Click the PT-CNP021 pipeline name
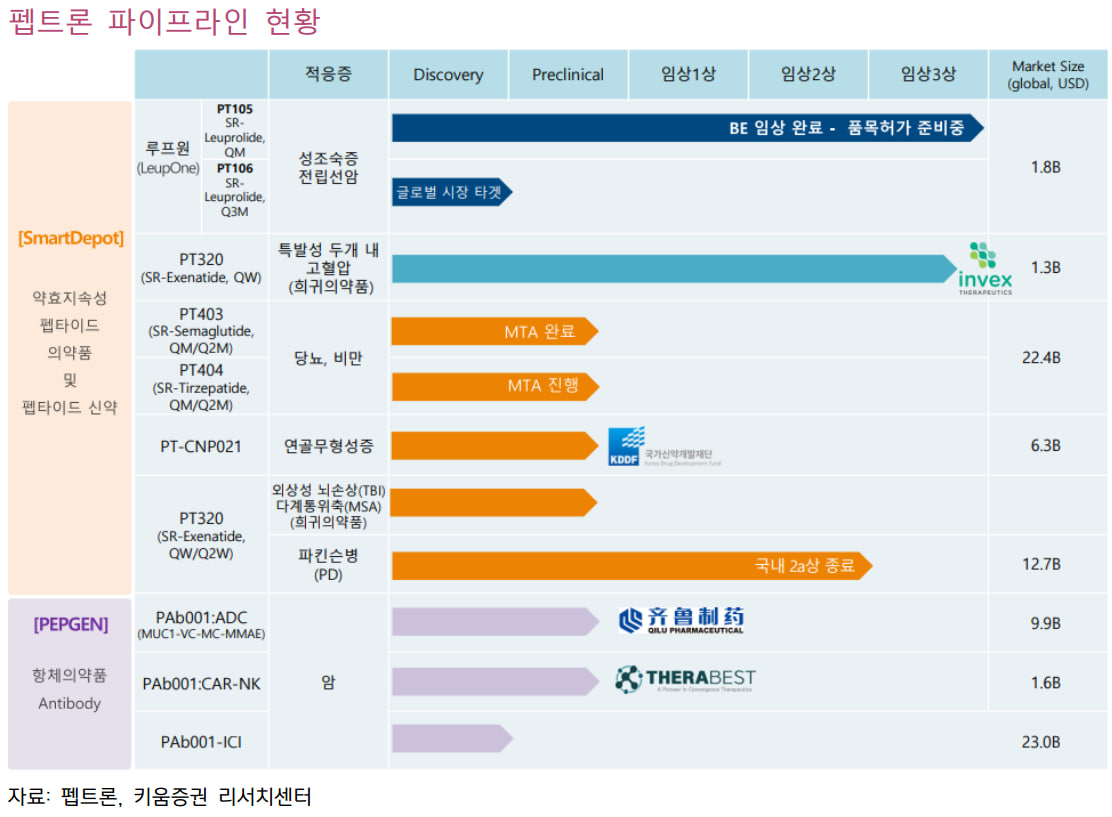1112x817 pixels. 201,446
